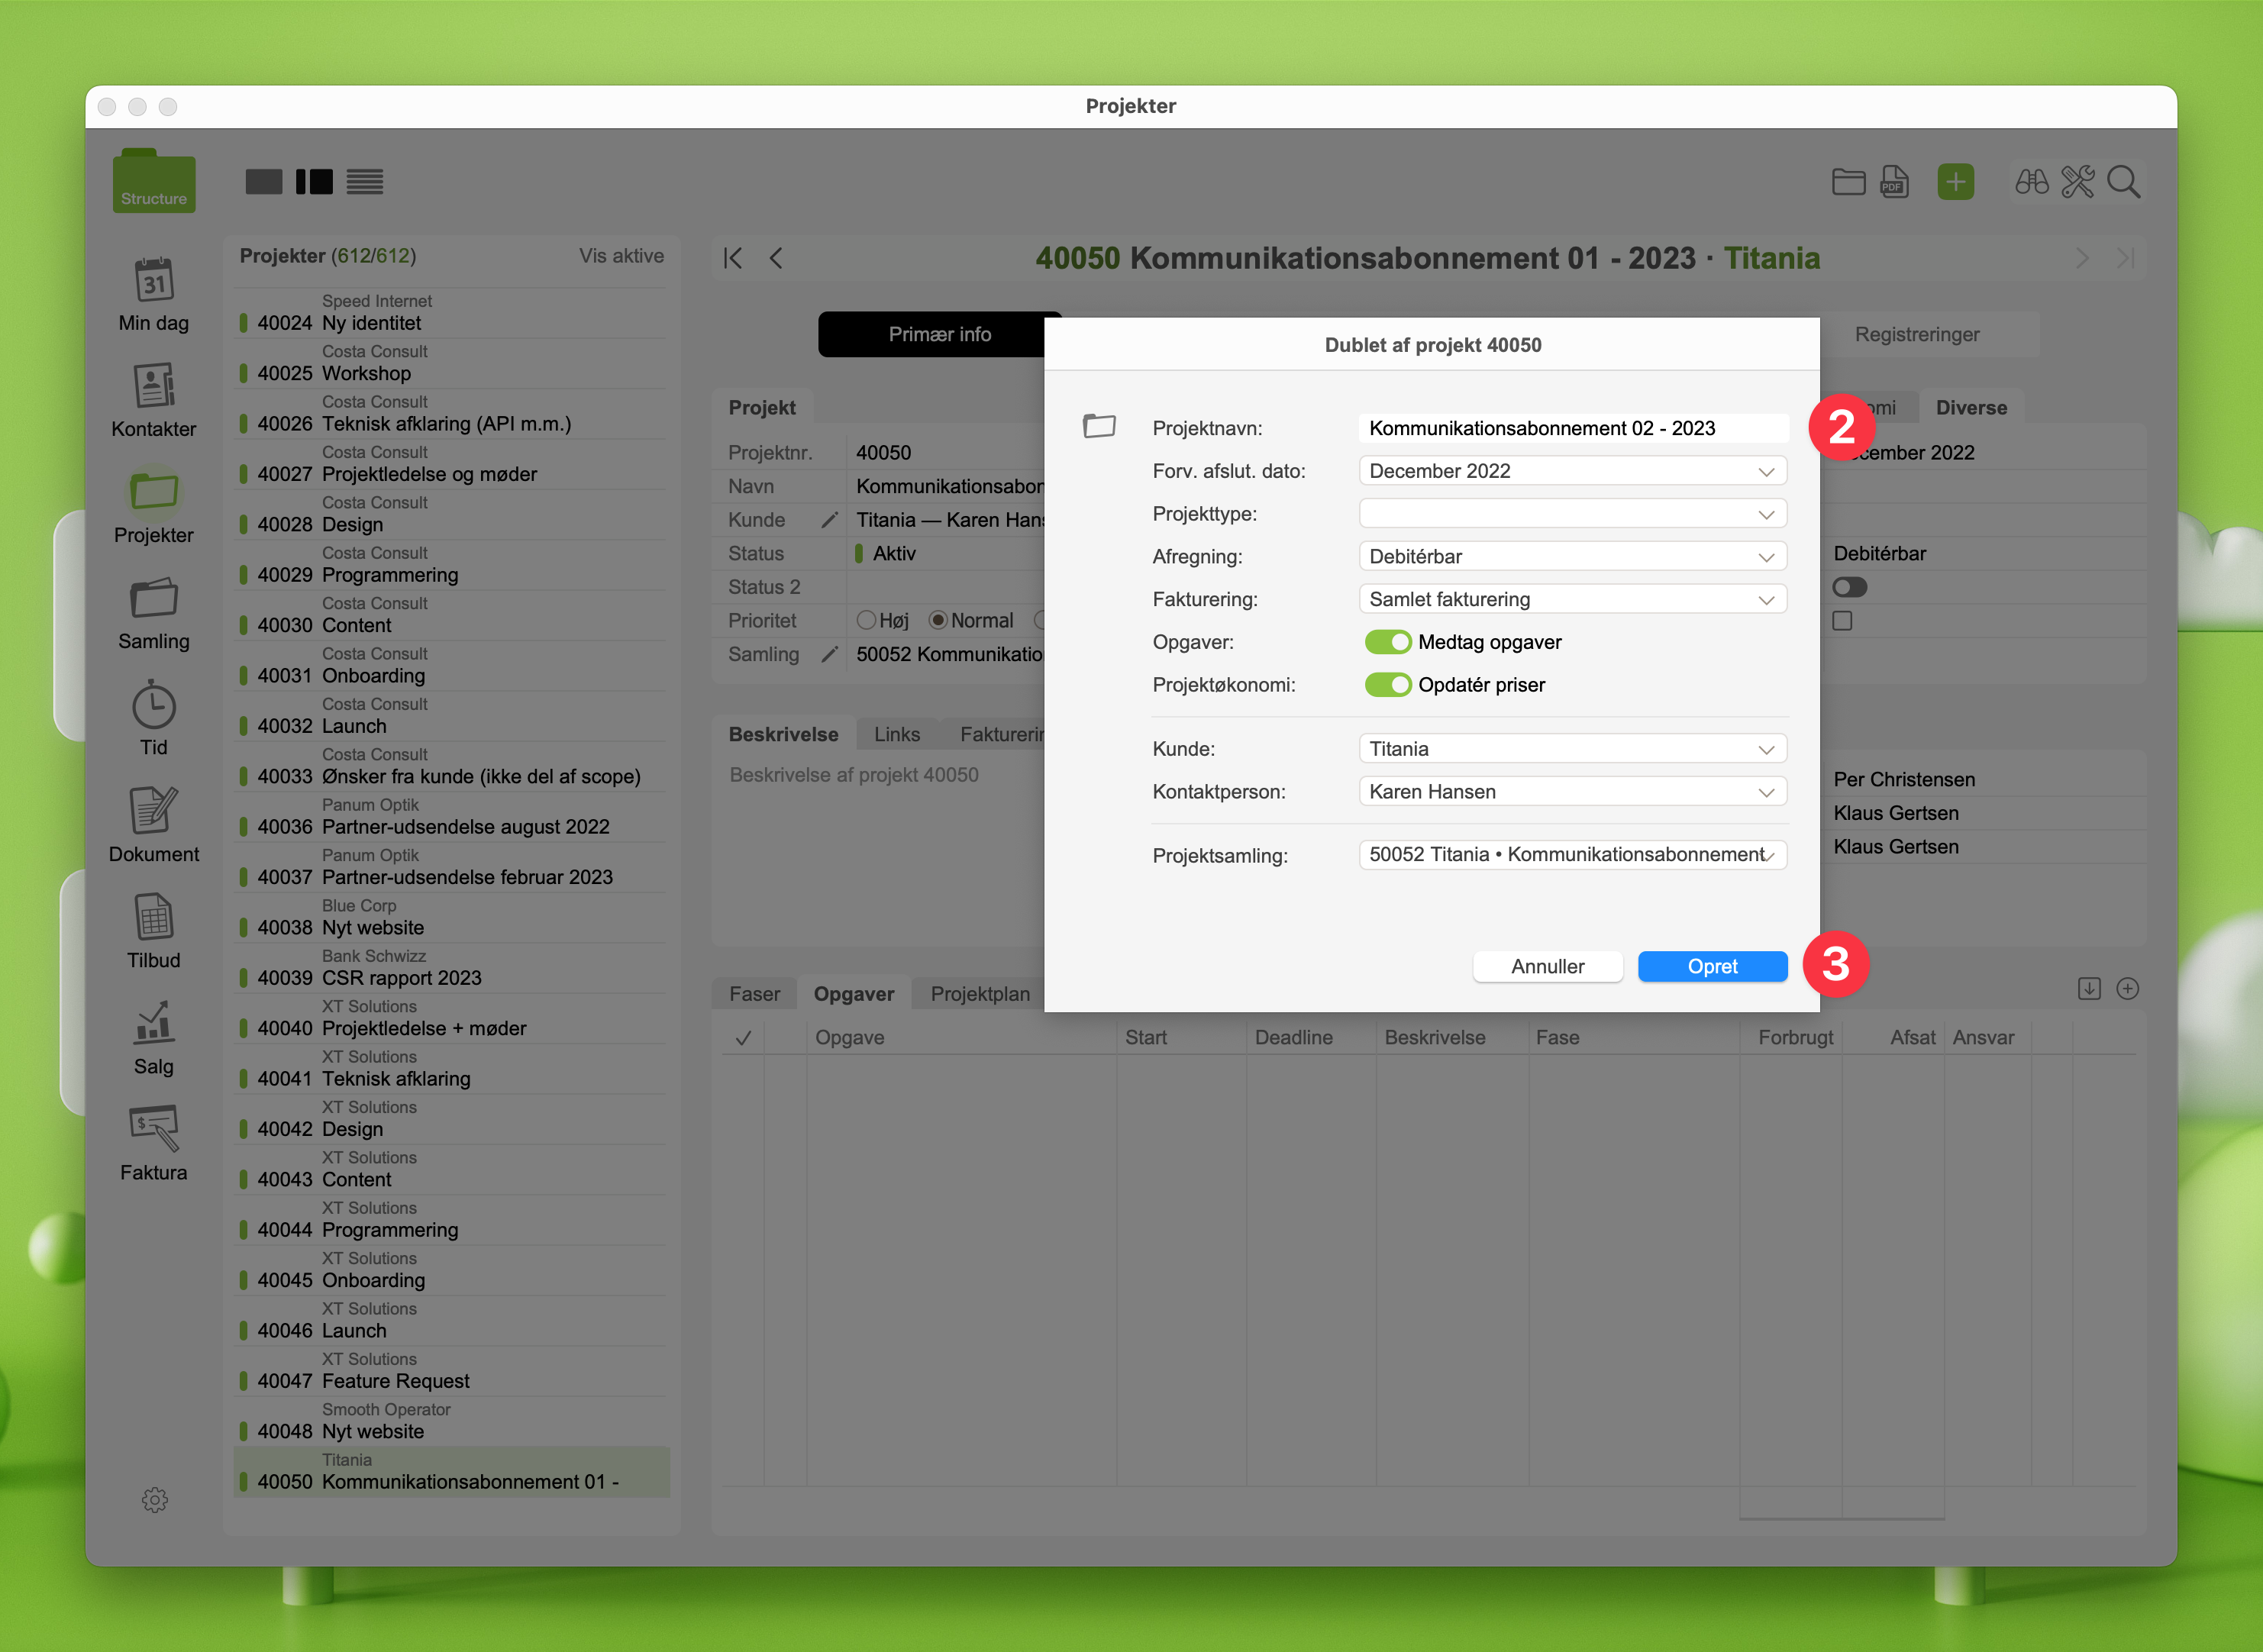Open the Min dag calendar icon
This screenshot has height=1652, width=2263.
tap(154, 281)
